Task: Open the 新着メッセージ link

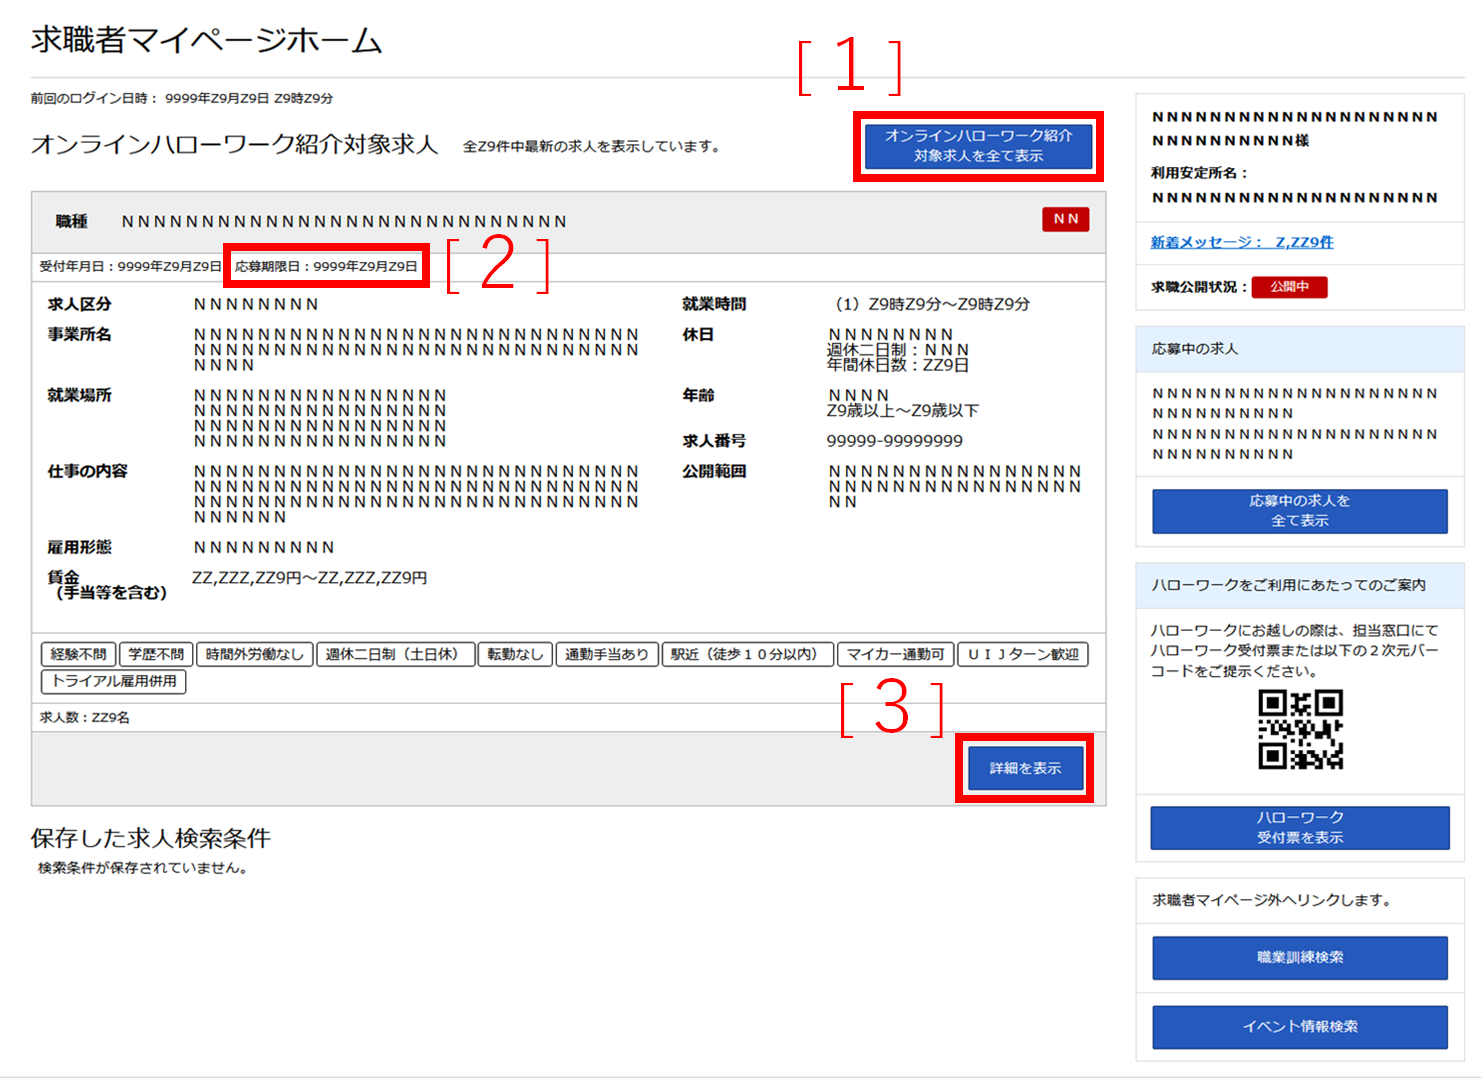Action: point(1241,242)
